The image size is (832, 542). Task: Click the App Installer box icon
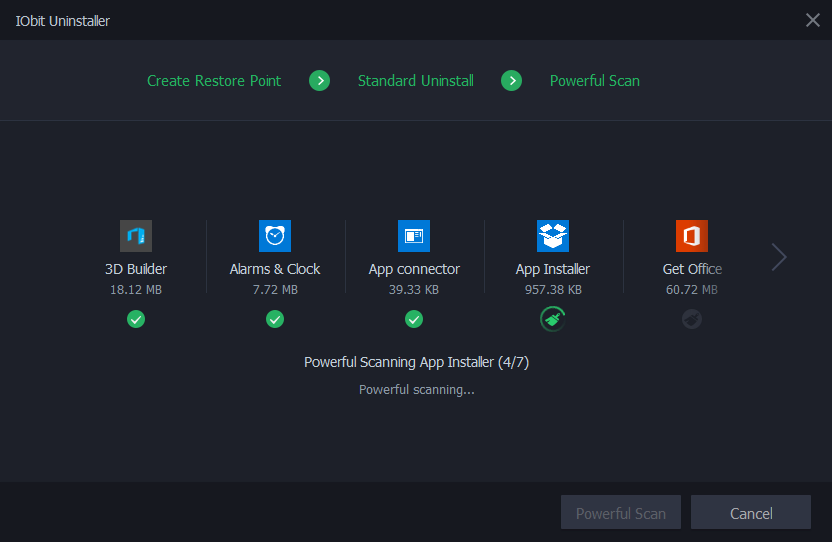(x=553, y=237)
